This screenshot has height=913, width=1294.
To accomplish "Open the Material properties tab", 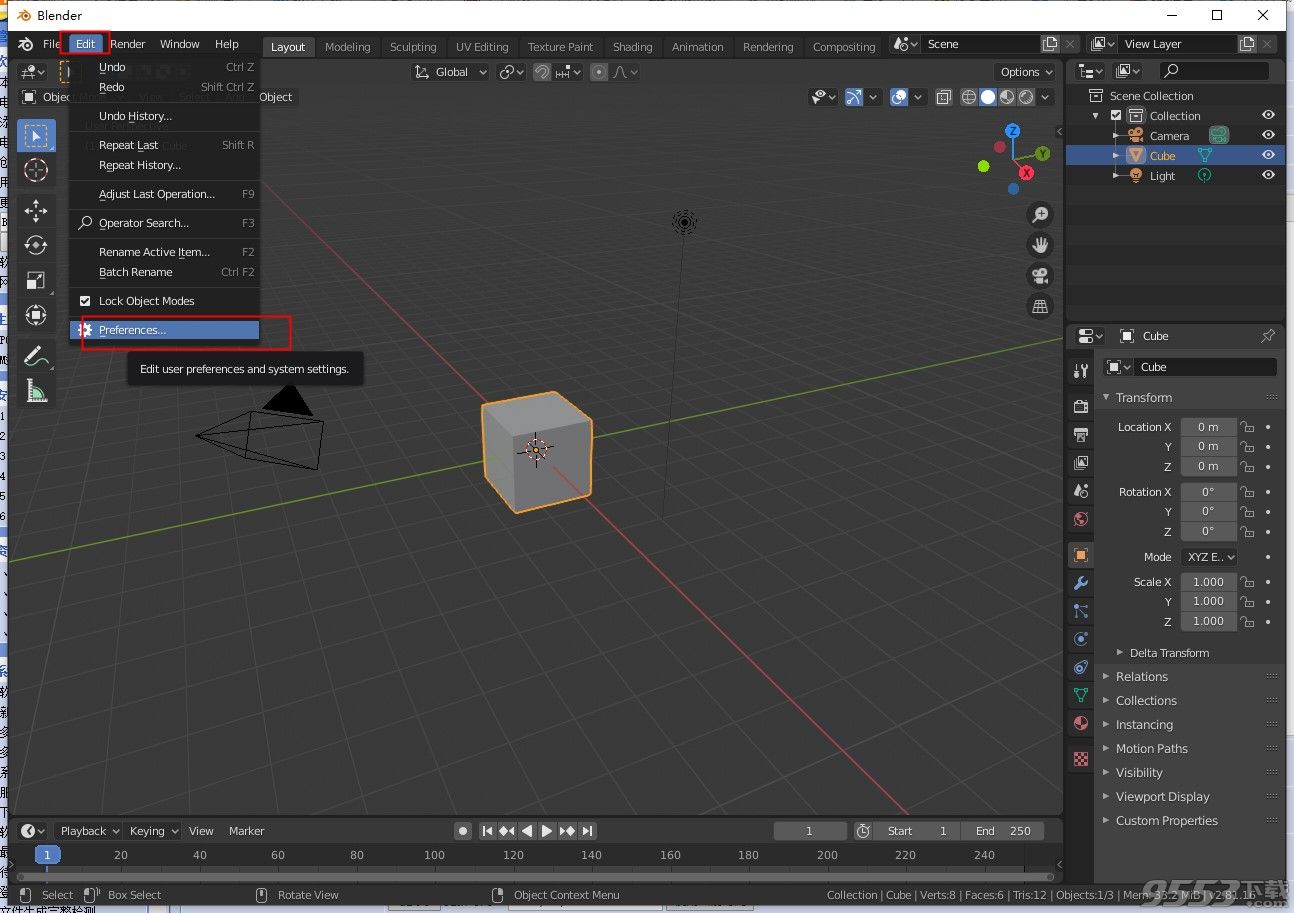I will (x=1081, y=723).
